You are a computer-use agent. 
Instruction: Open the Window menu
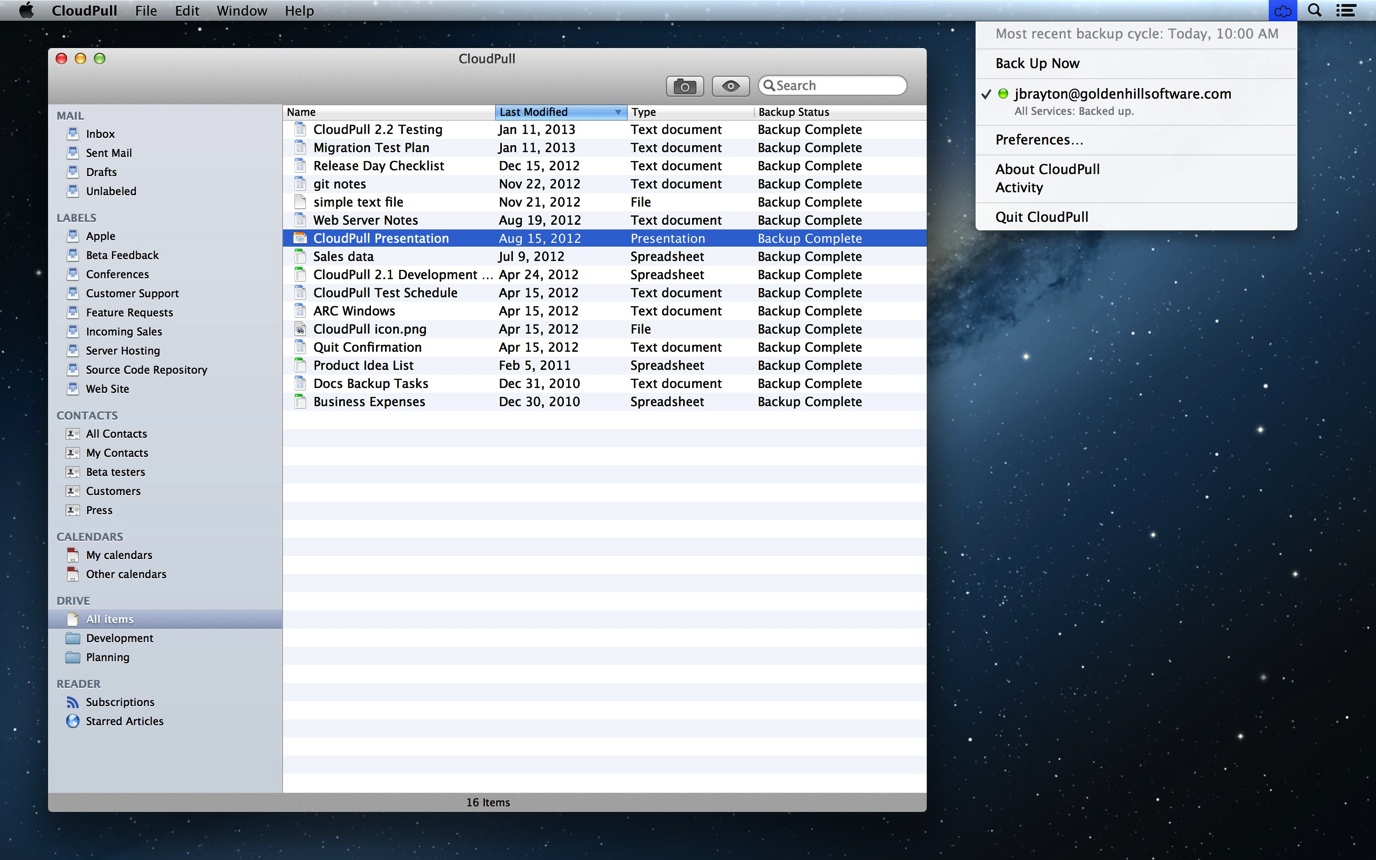(x=241, y=11)
